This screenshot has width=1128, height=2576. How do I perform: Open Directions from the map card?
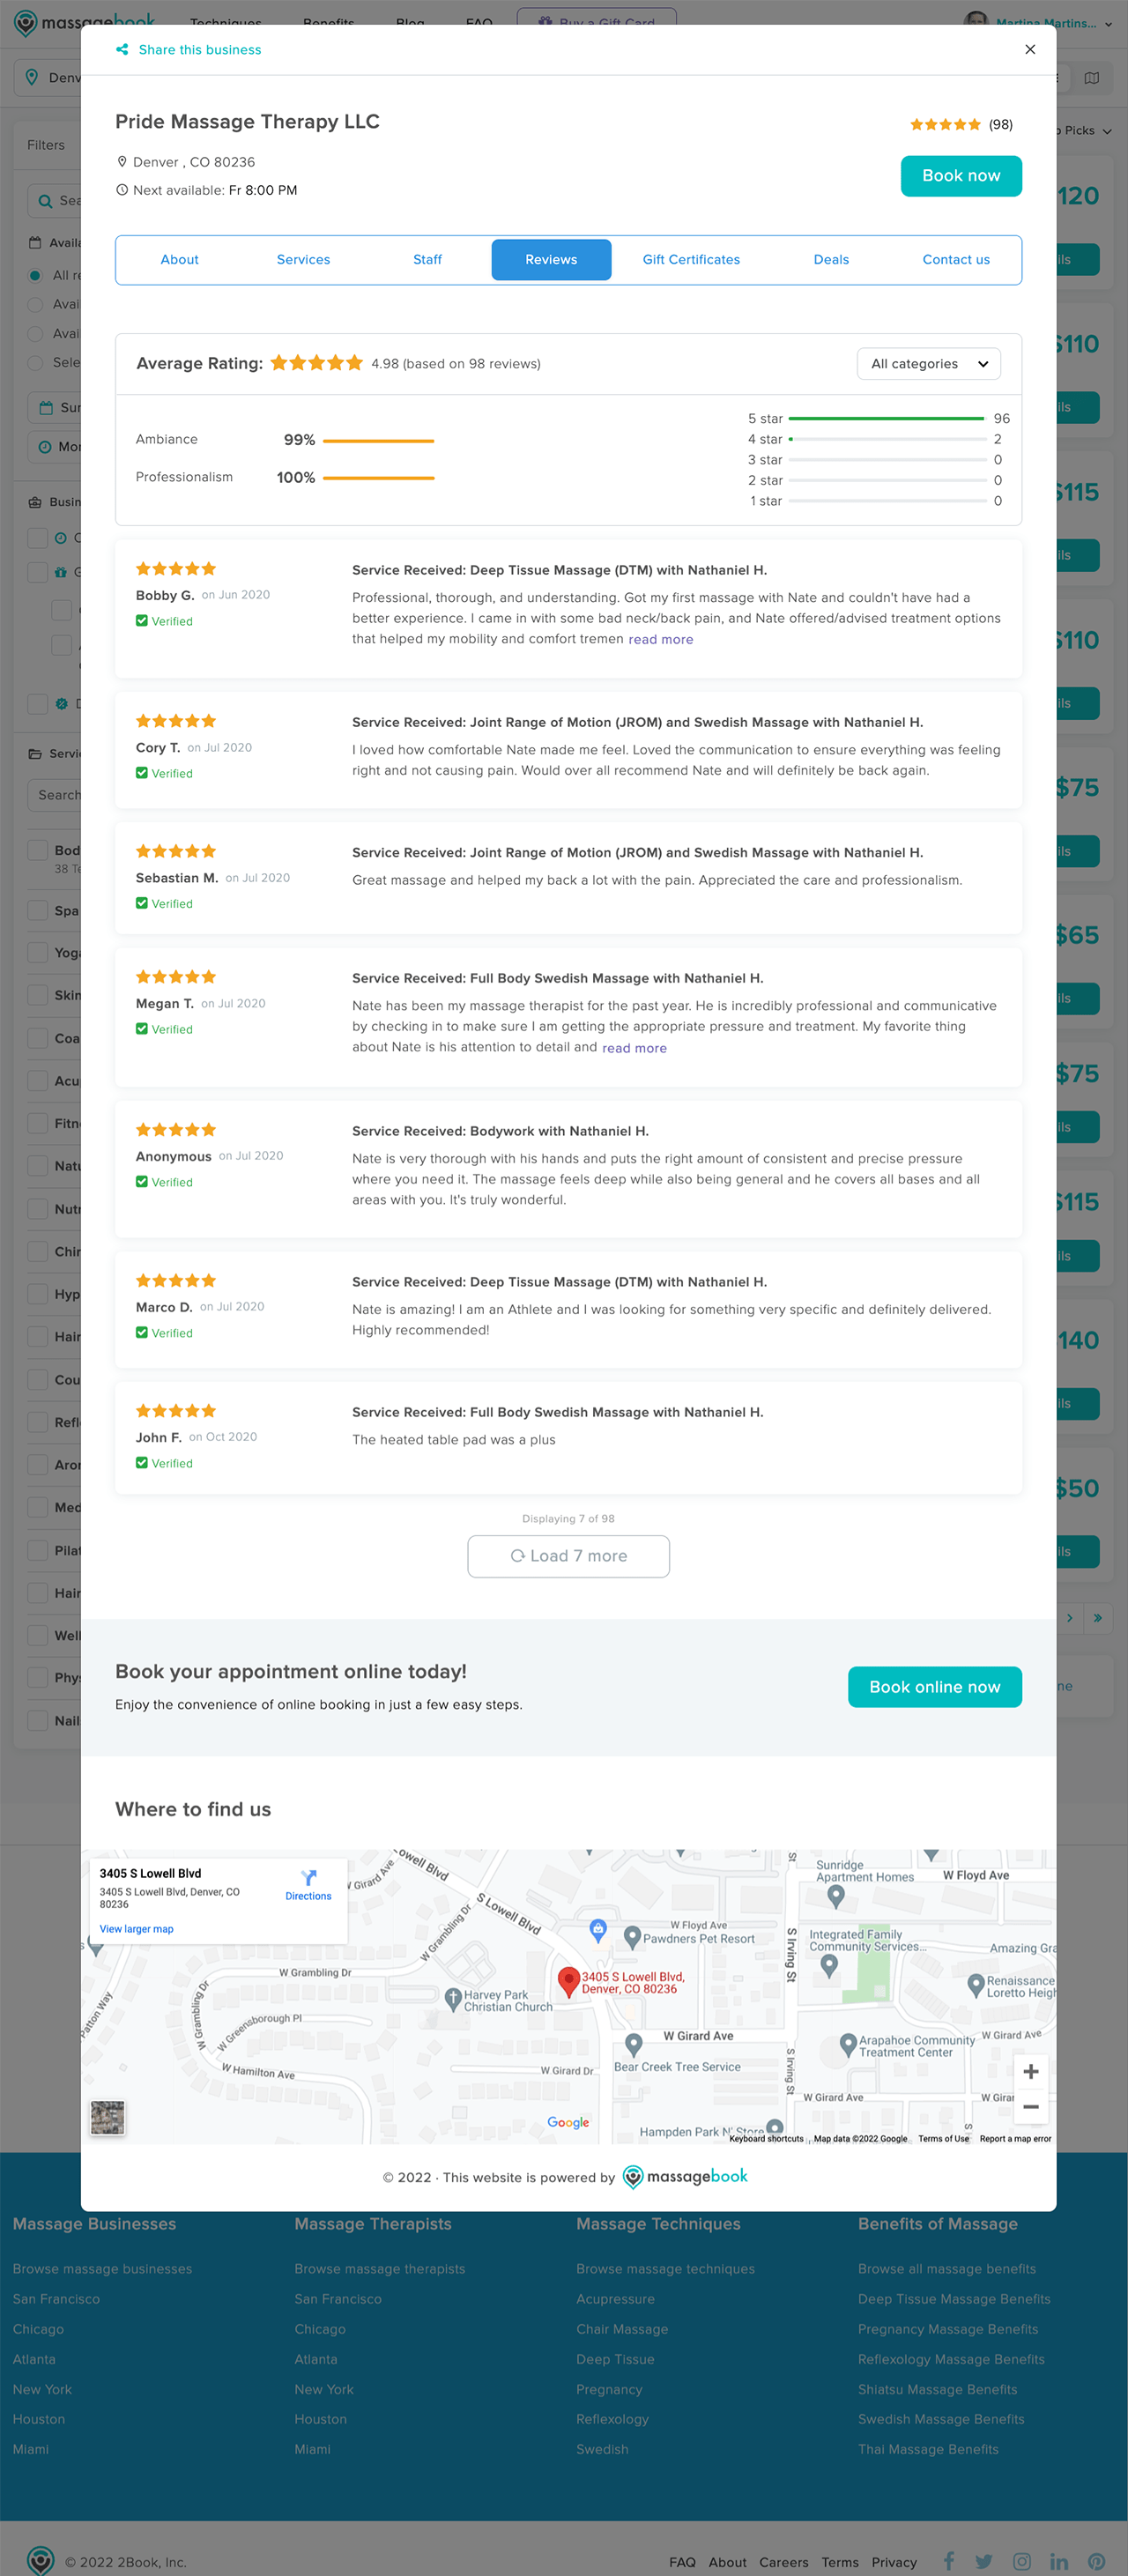point(308,1884)
